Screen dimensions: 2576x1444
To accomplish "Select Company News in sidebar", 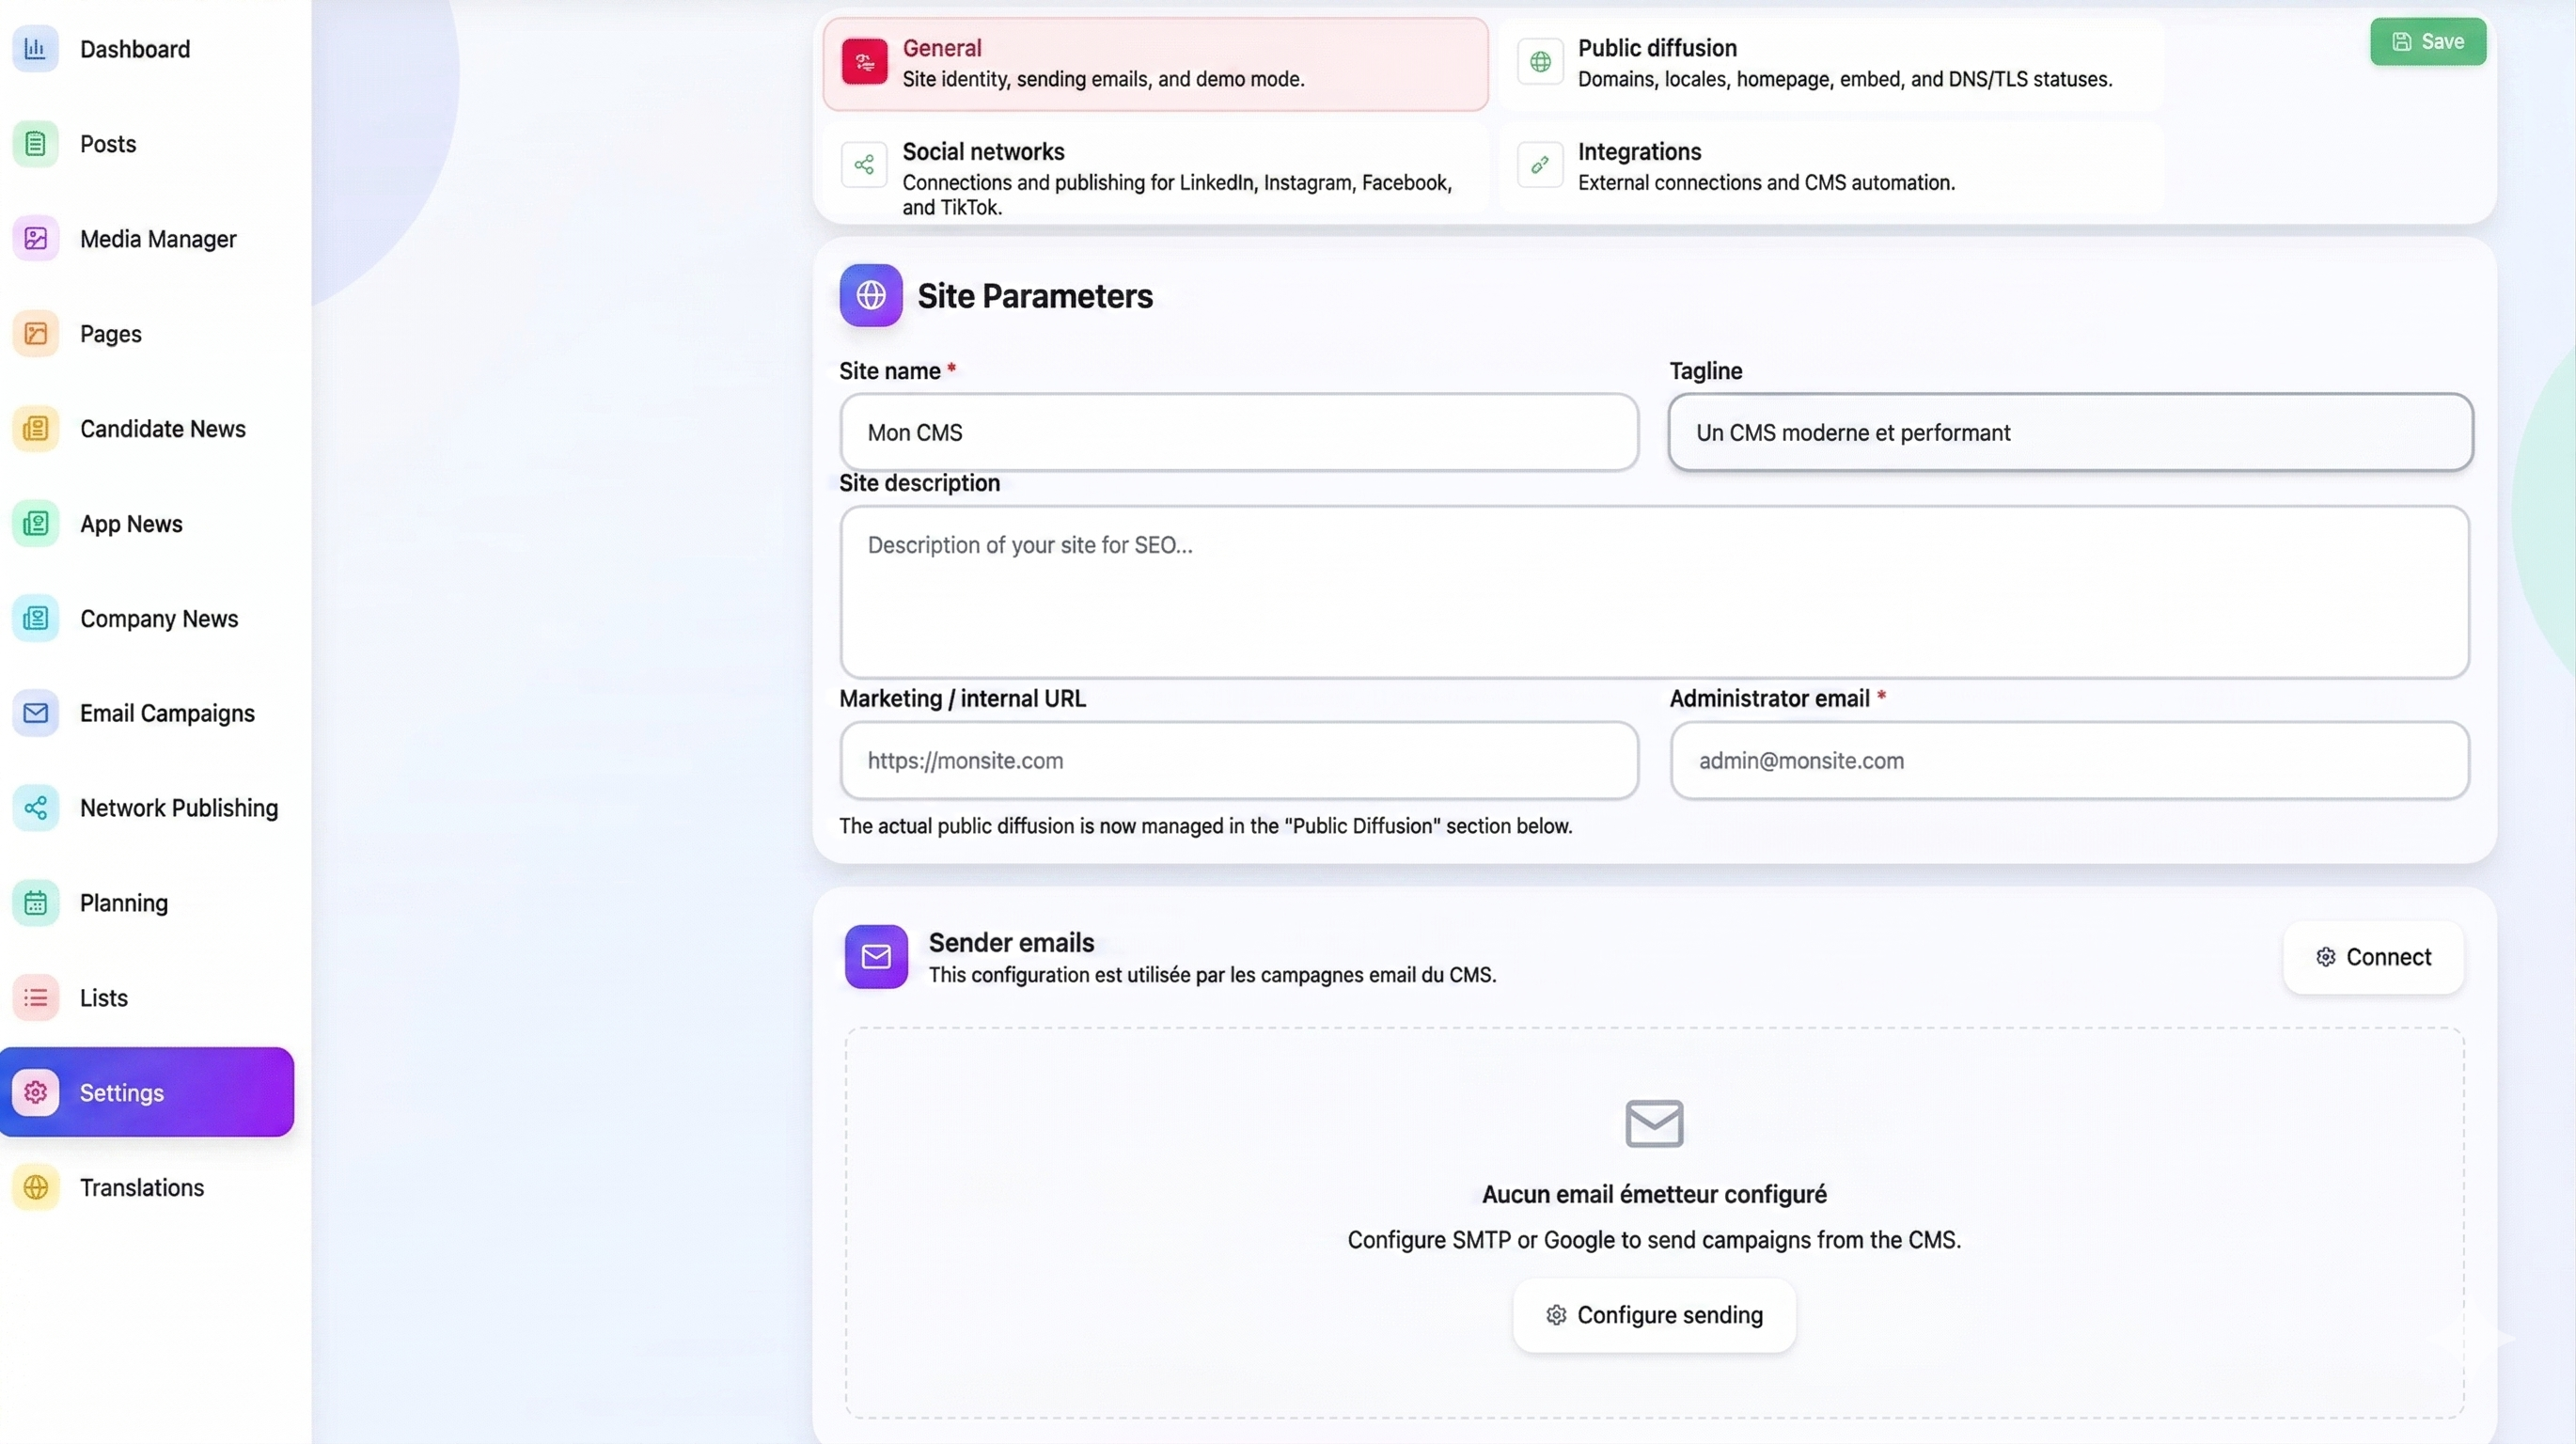I will 159,618.
